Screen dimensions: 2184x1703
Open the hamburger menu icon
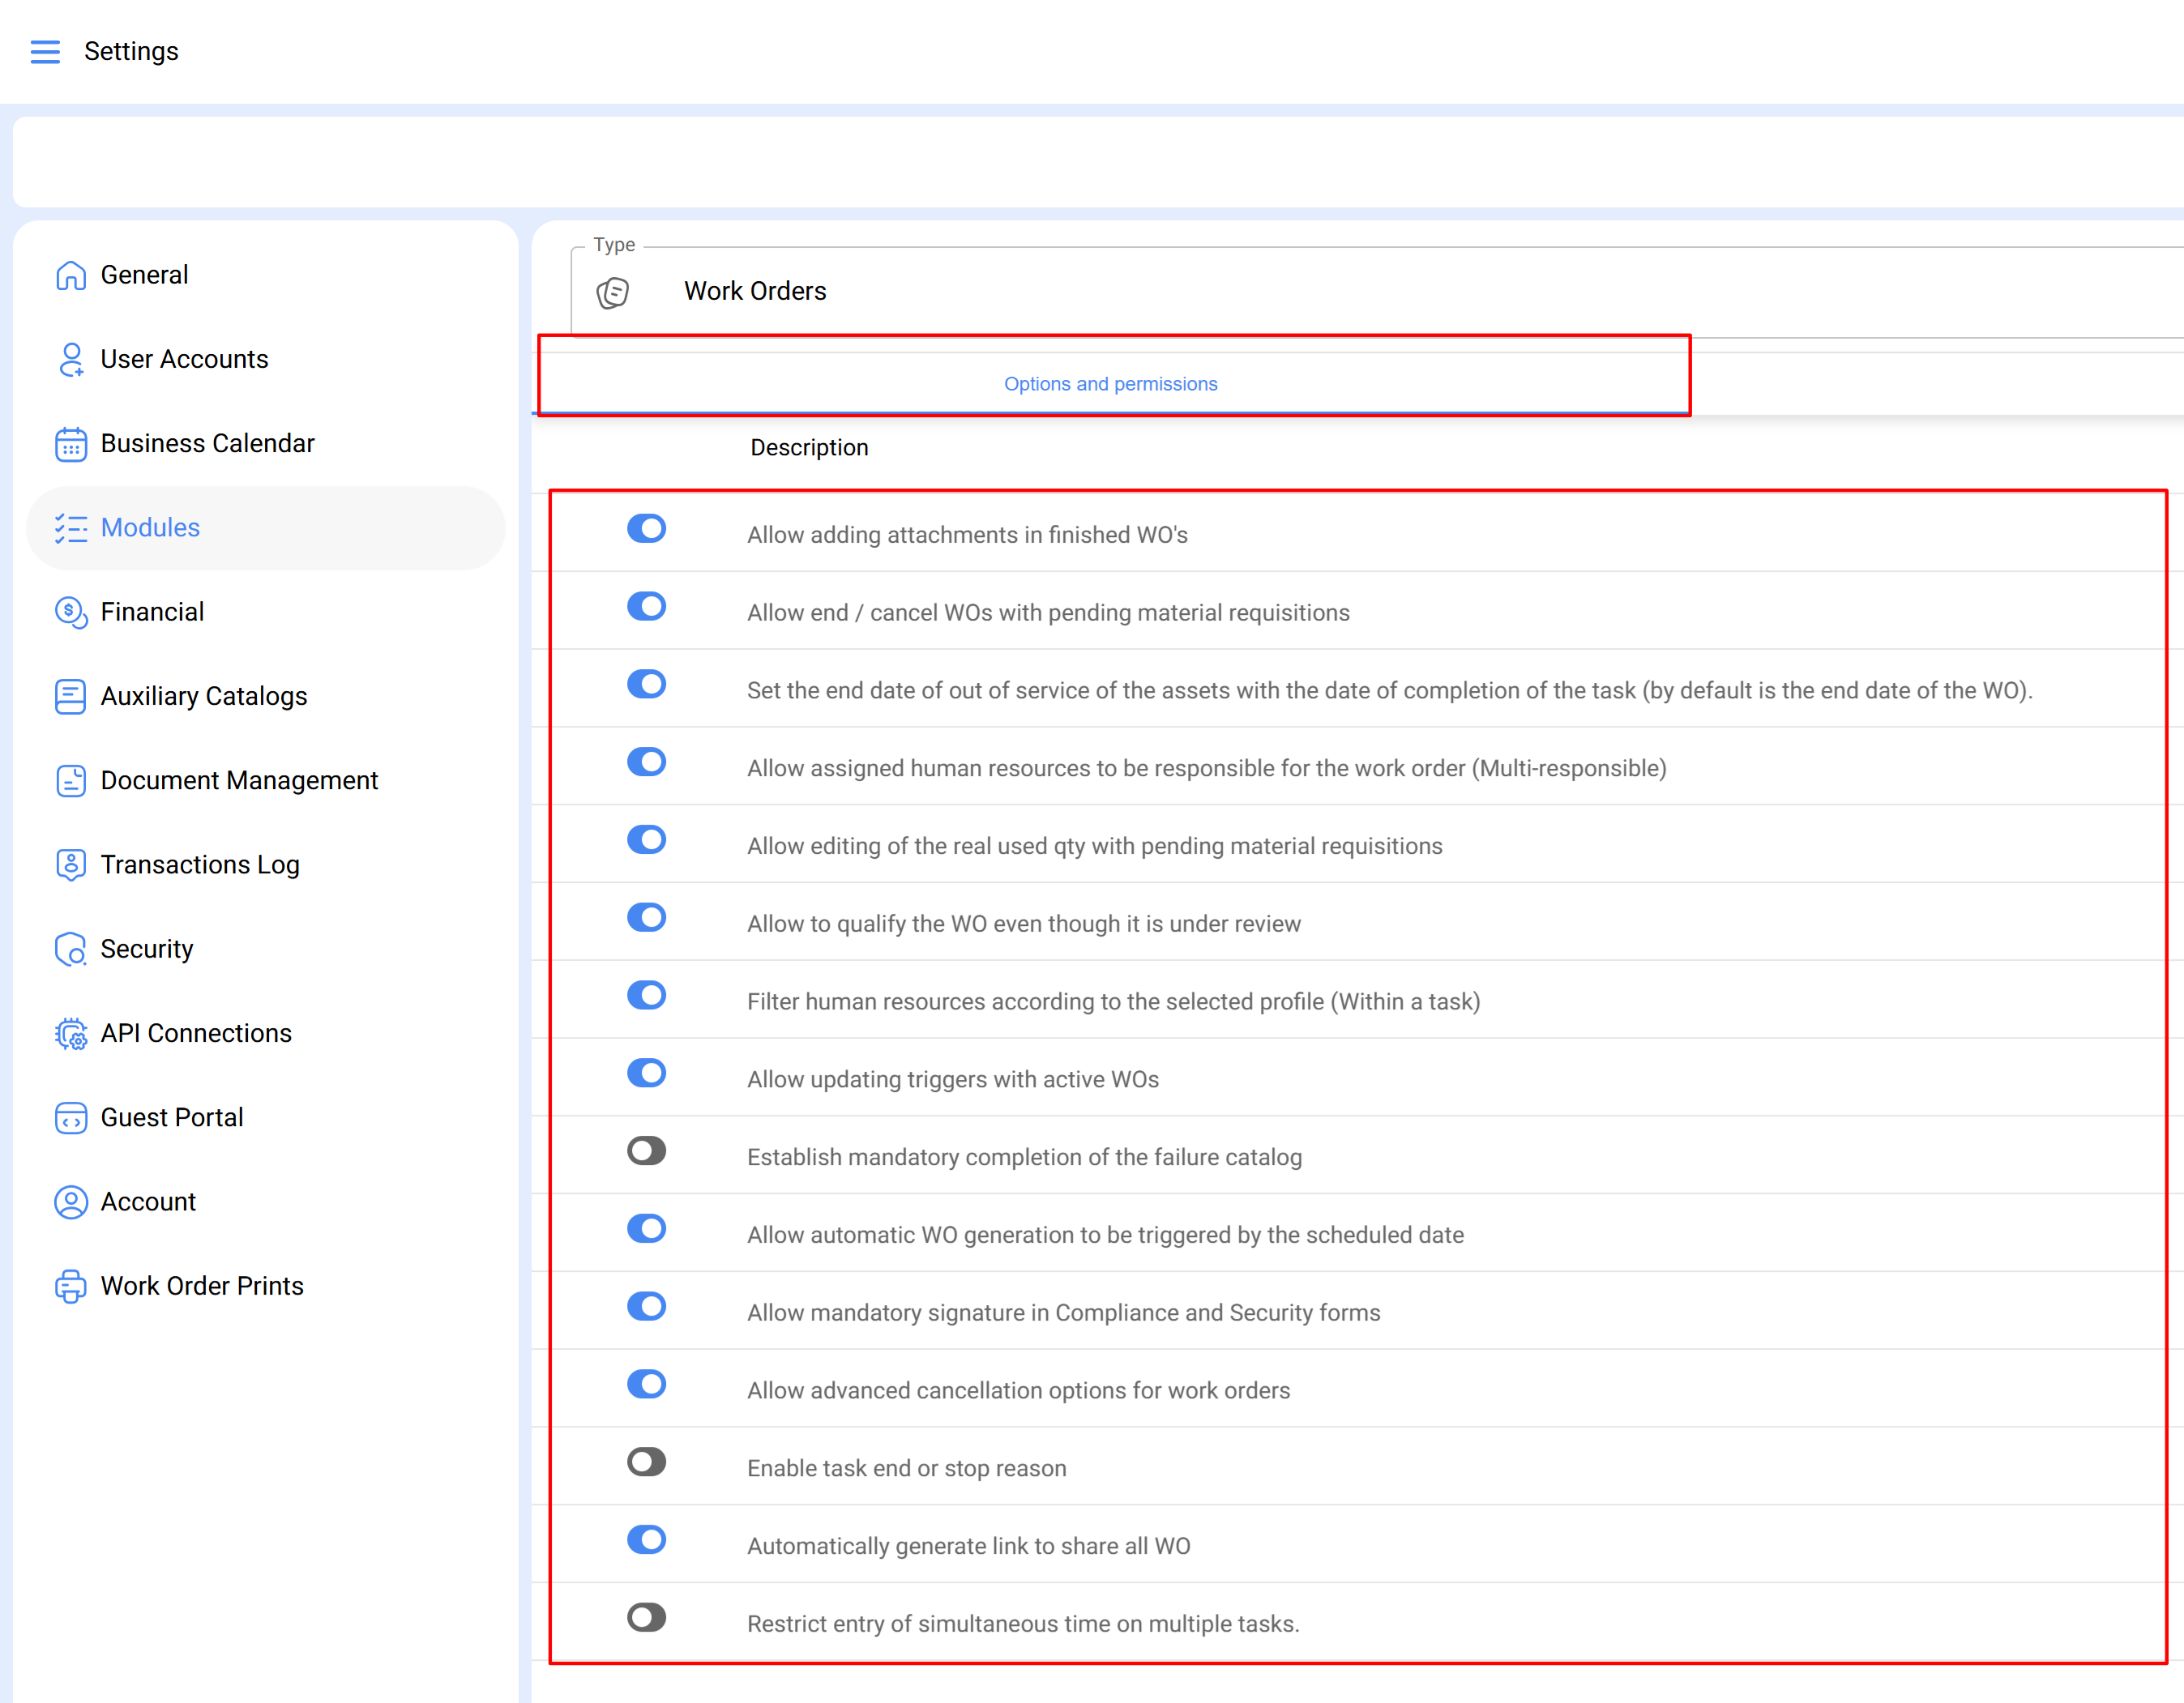(x=45, y=51)
